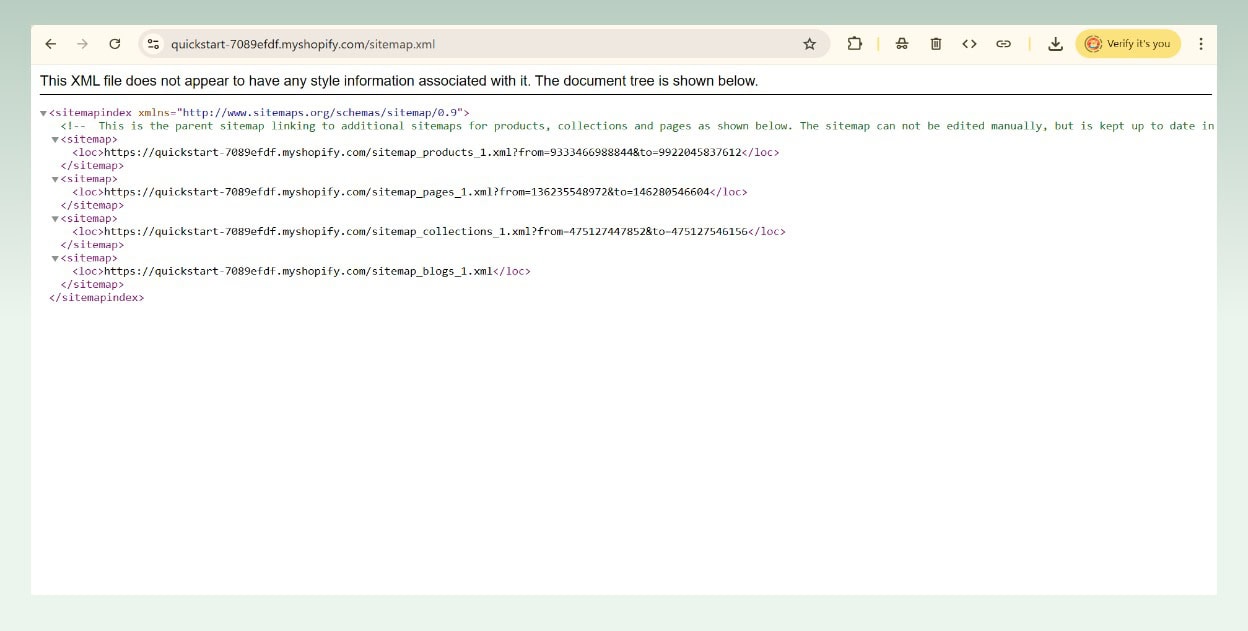
Task: Click the 'XML file does not appear' notice
Action: click(399, 80)
